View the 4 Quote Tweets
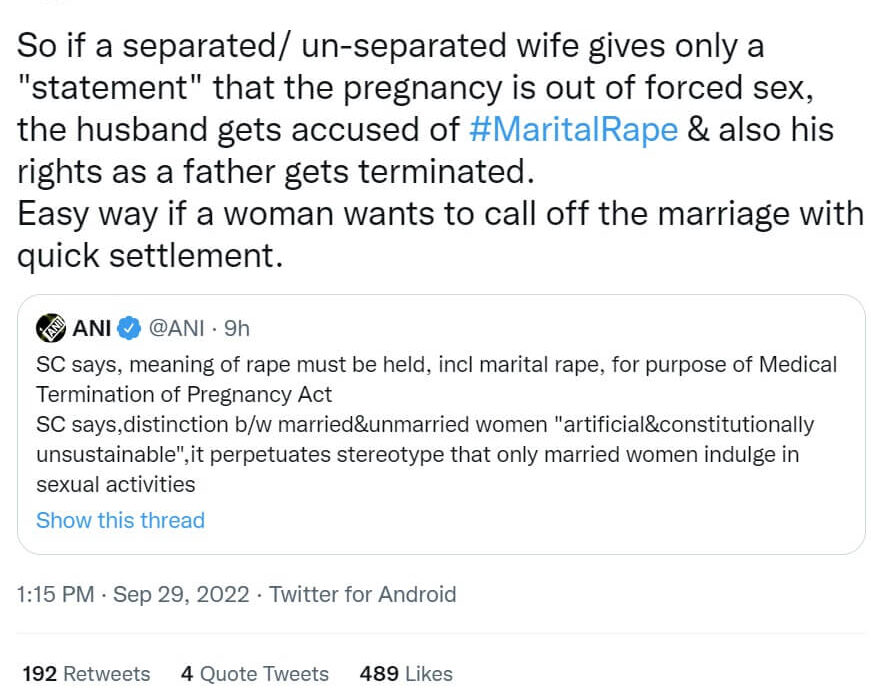 point(254,674)
